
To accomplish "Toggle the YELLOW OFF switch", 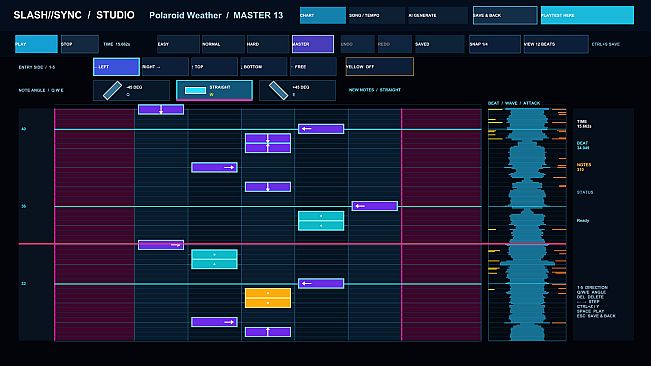I will pos(379,67).
